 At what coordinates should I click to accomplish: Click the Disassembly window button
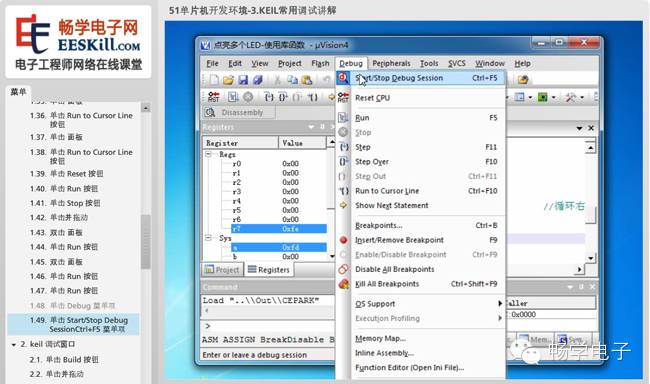[239, 112]
